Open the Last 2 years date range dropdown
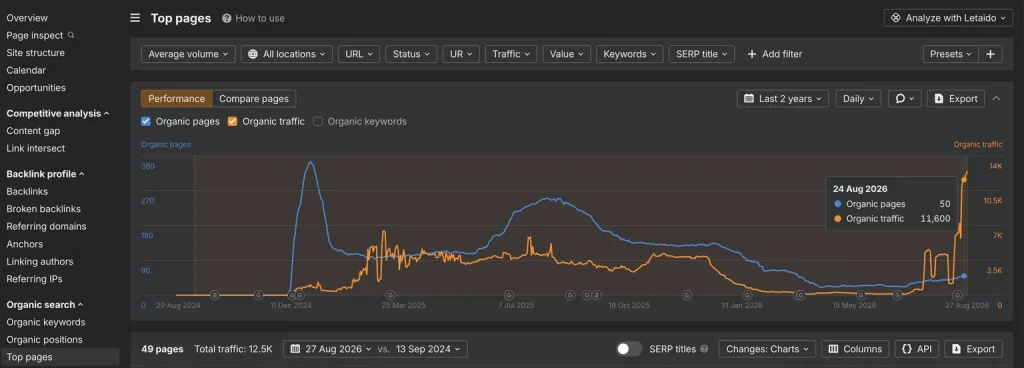1024x368 pixels. [783, 99]
